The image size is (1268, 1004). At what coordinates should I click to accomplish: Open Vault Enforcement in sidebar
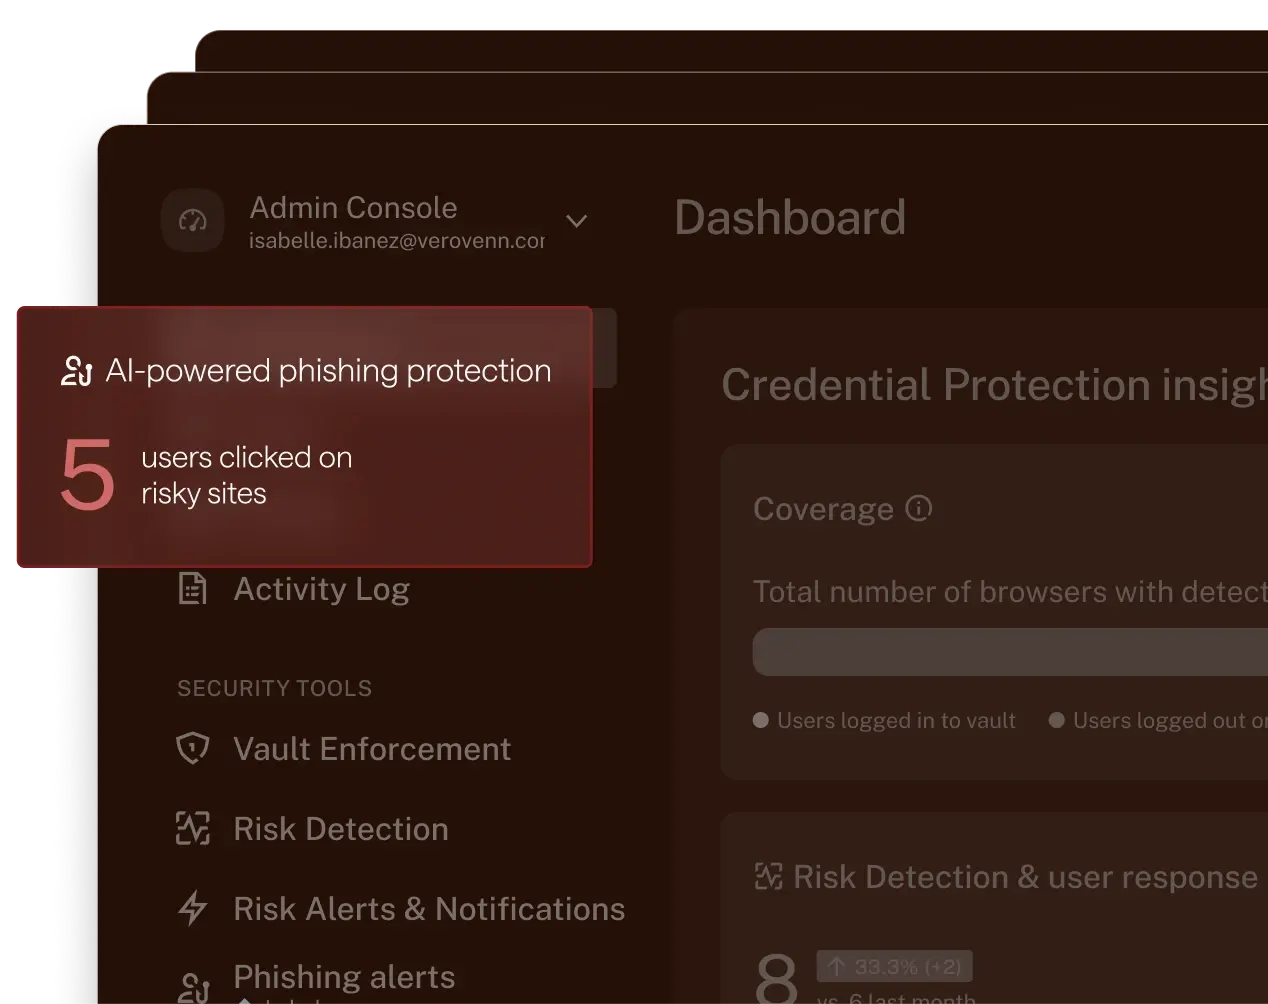point(372,749)
